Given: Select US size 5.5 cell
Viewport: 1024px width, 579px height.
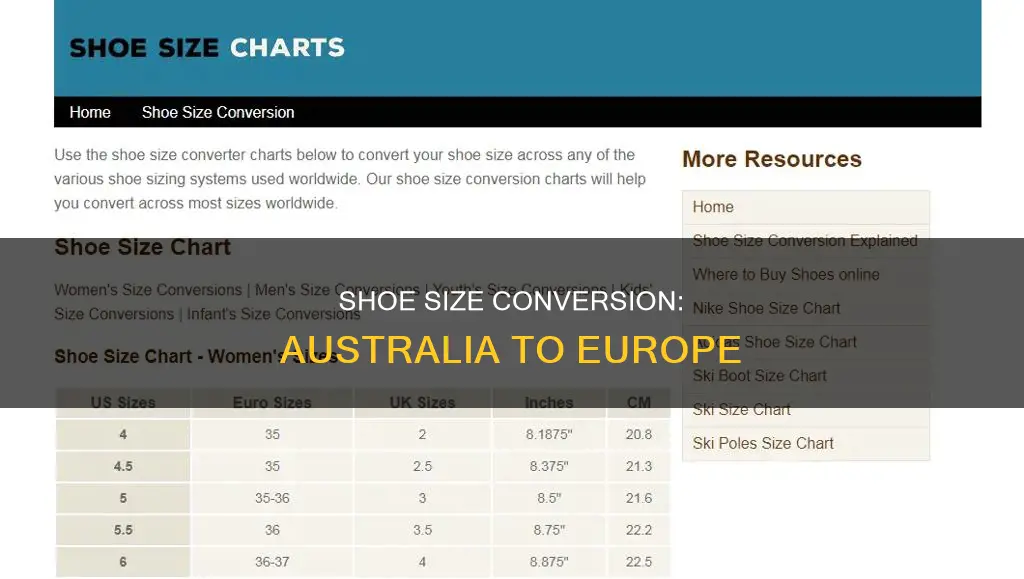Looking at the screenshot, I should (123, 530).
